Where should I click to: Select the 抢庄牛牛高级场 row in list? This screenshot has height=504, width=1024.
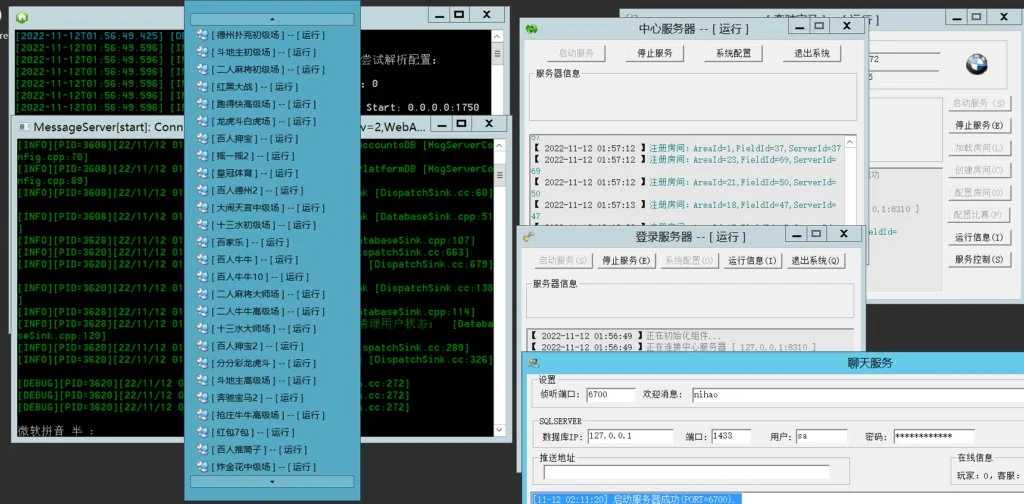[x=272, y=415]
